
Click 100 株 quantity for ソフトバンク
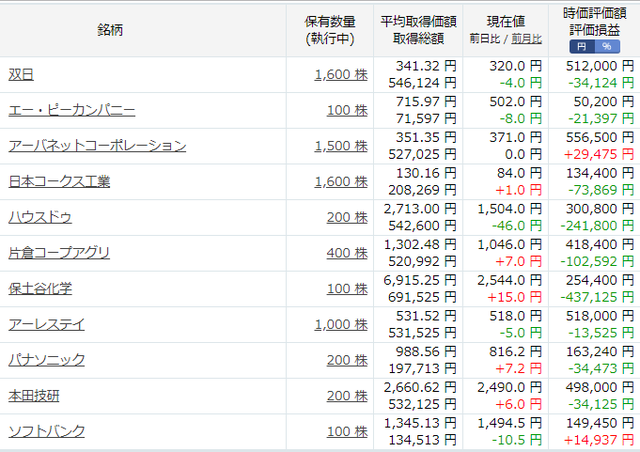pos(347,432)
